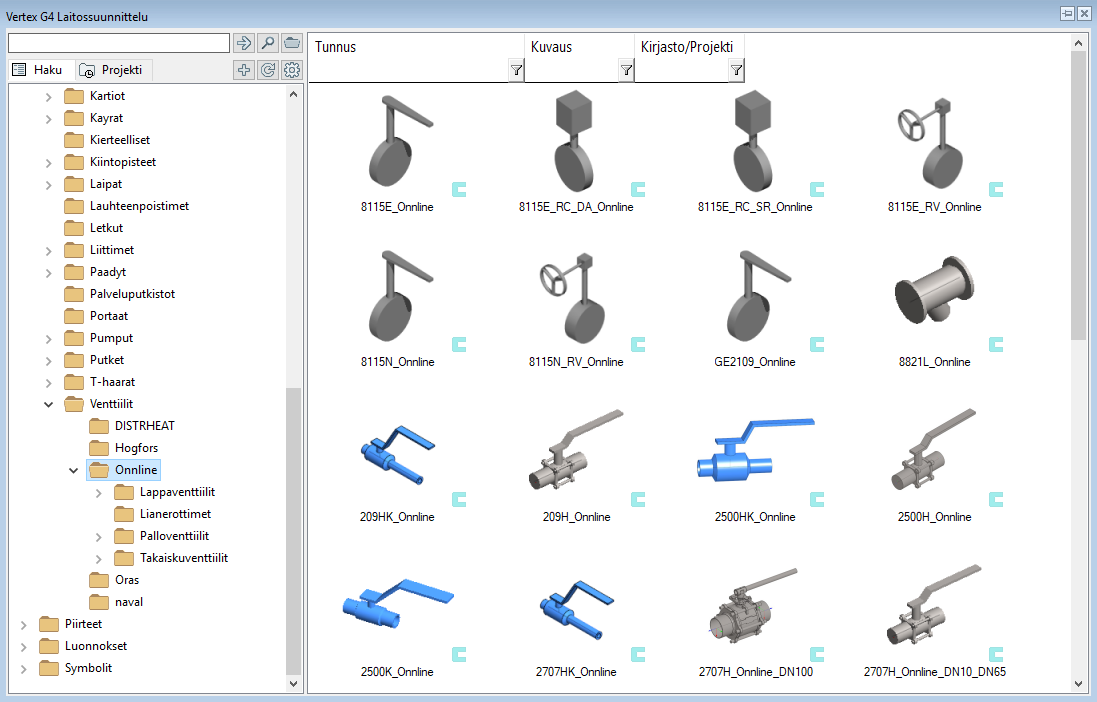Expand the Pumput folder
The height and width of the screenshot is (702, 1097).
49,338
